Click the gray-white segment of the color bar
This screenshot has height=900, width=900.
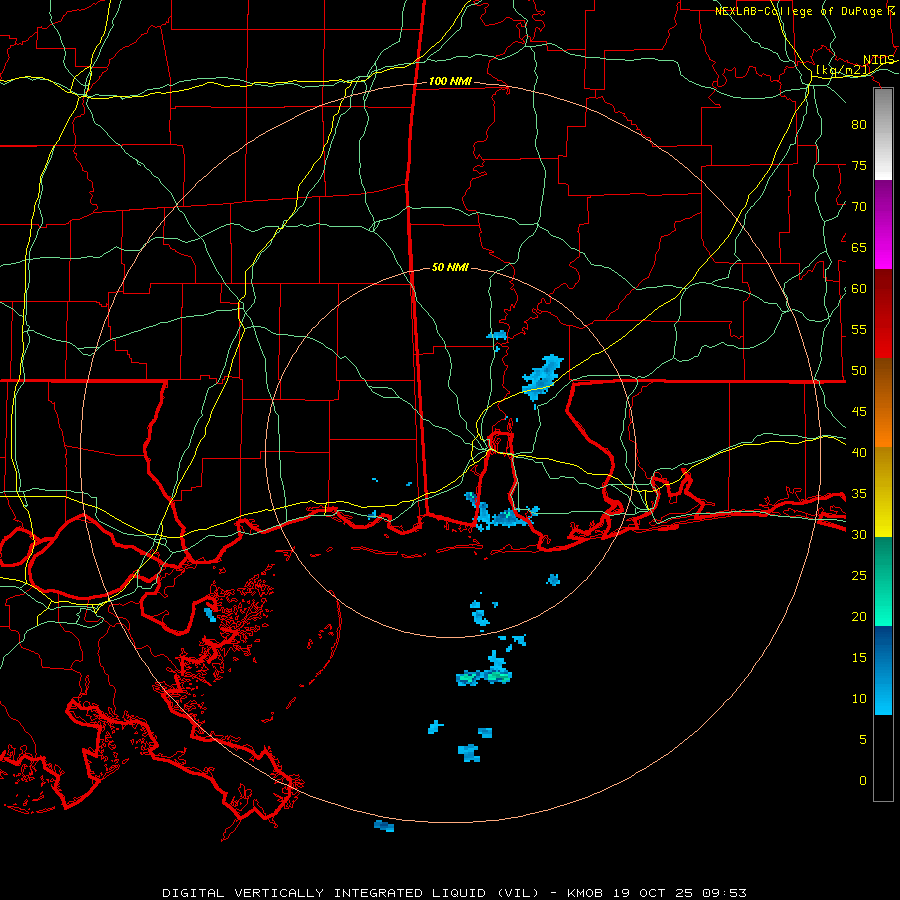coord(883,134)
